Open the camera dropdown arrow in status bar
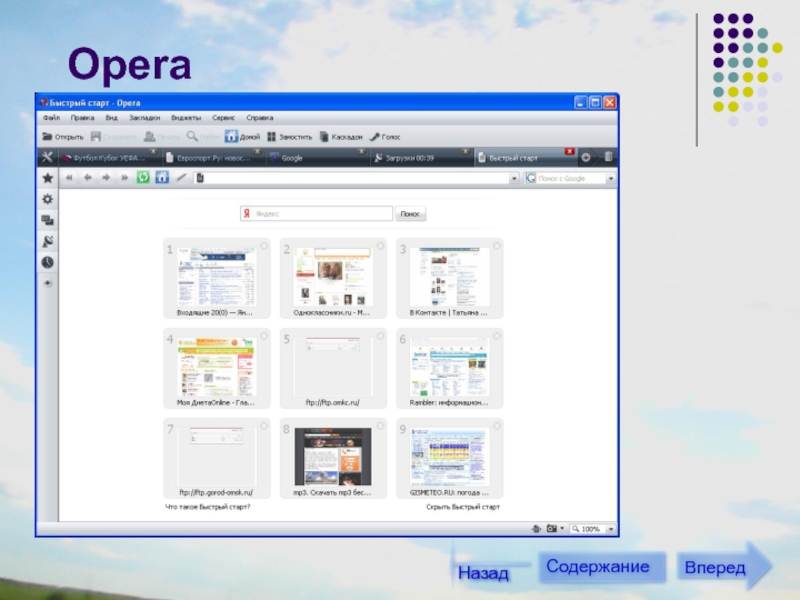 click(562, 529)
